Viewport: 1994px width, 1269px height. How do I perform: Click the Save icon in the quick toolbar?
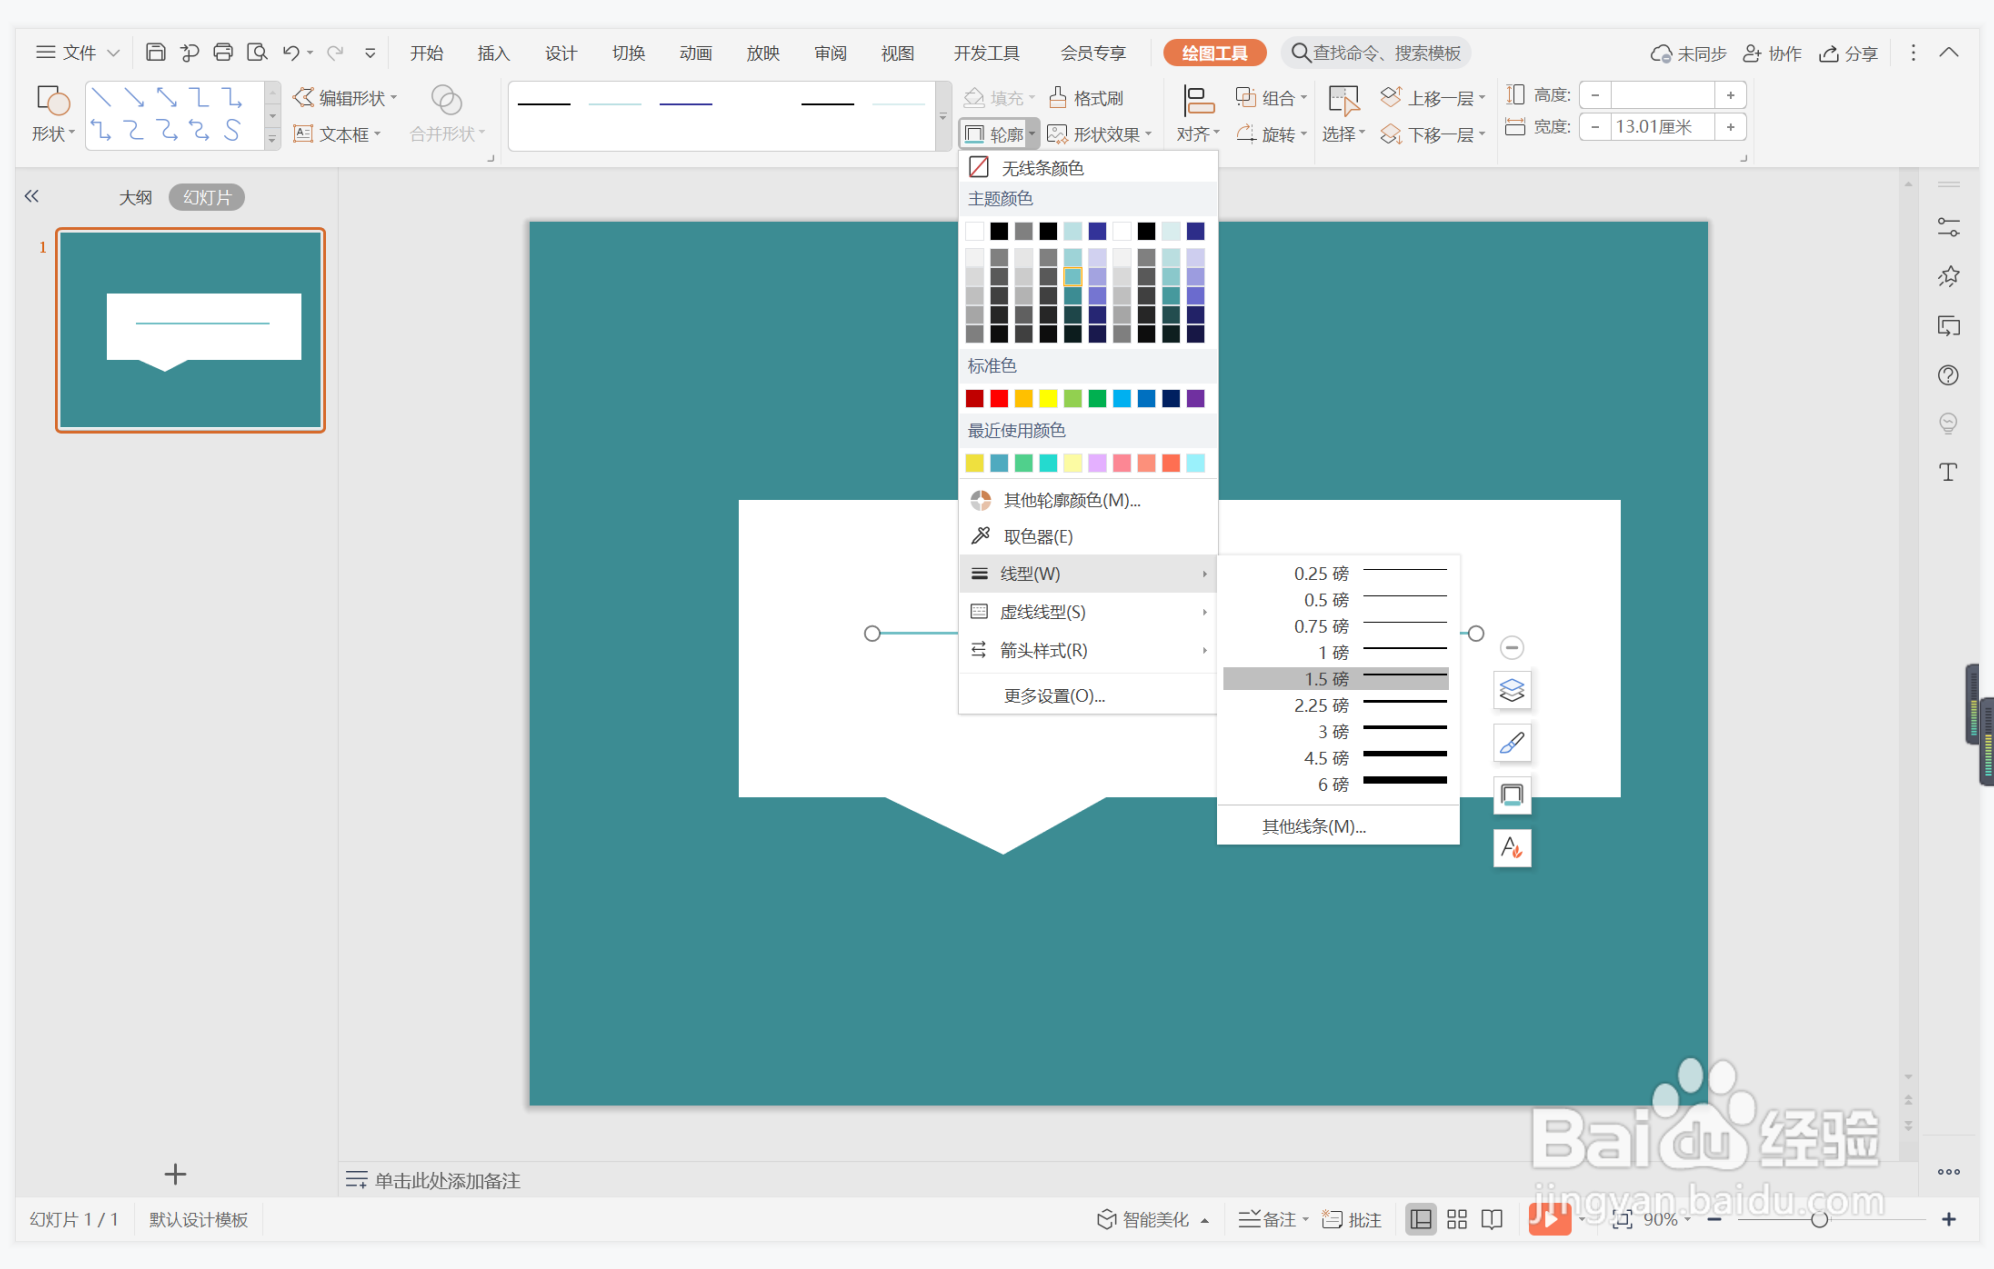(155, 52)
